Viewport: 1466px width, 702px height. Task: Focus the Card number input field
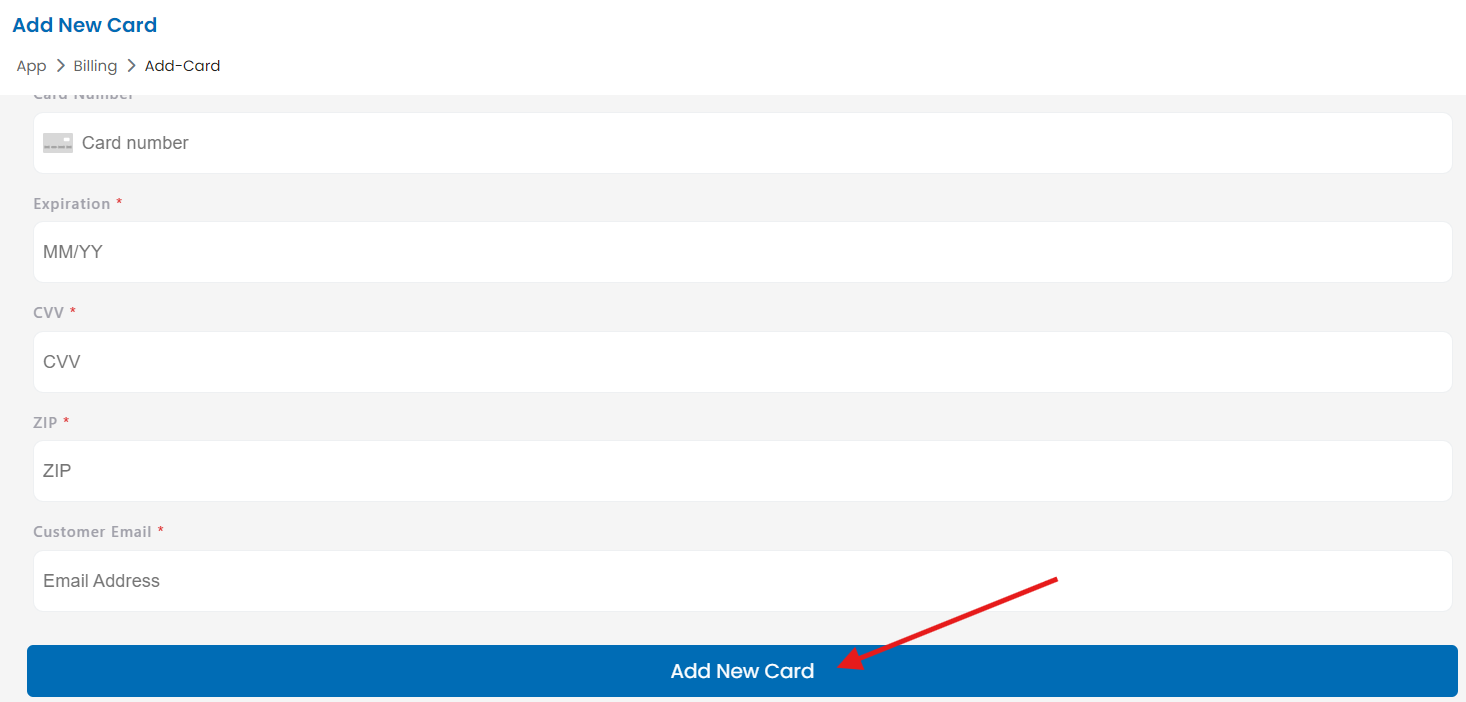click(x=742, y=143)
